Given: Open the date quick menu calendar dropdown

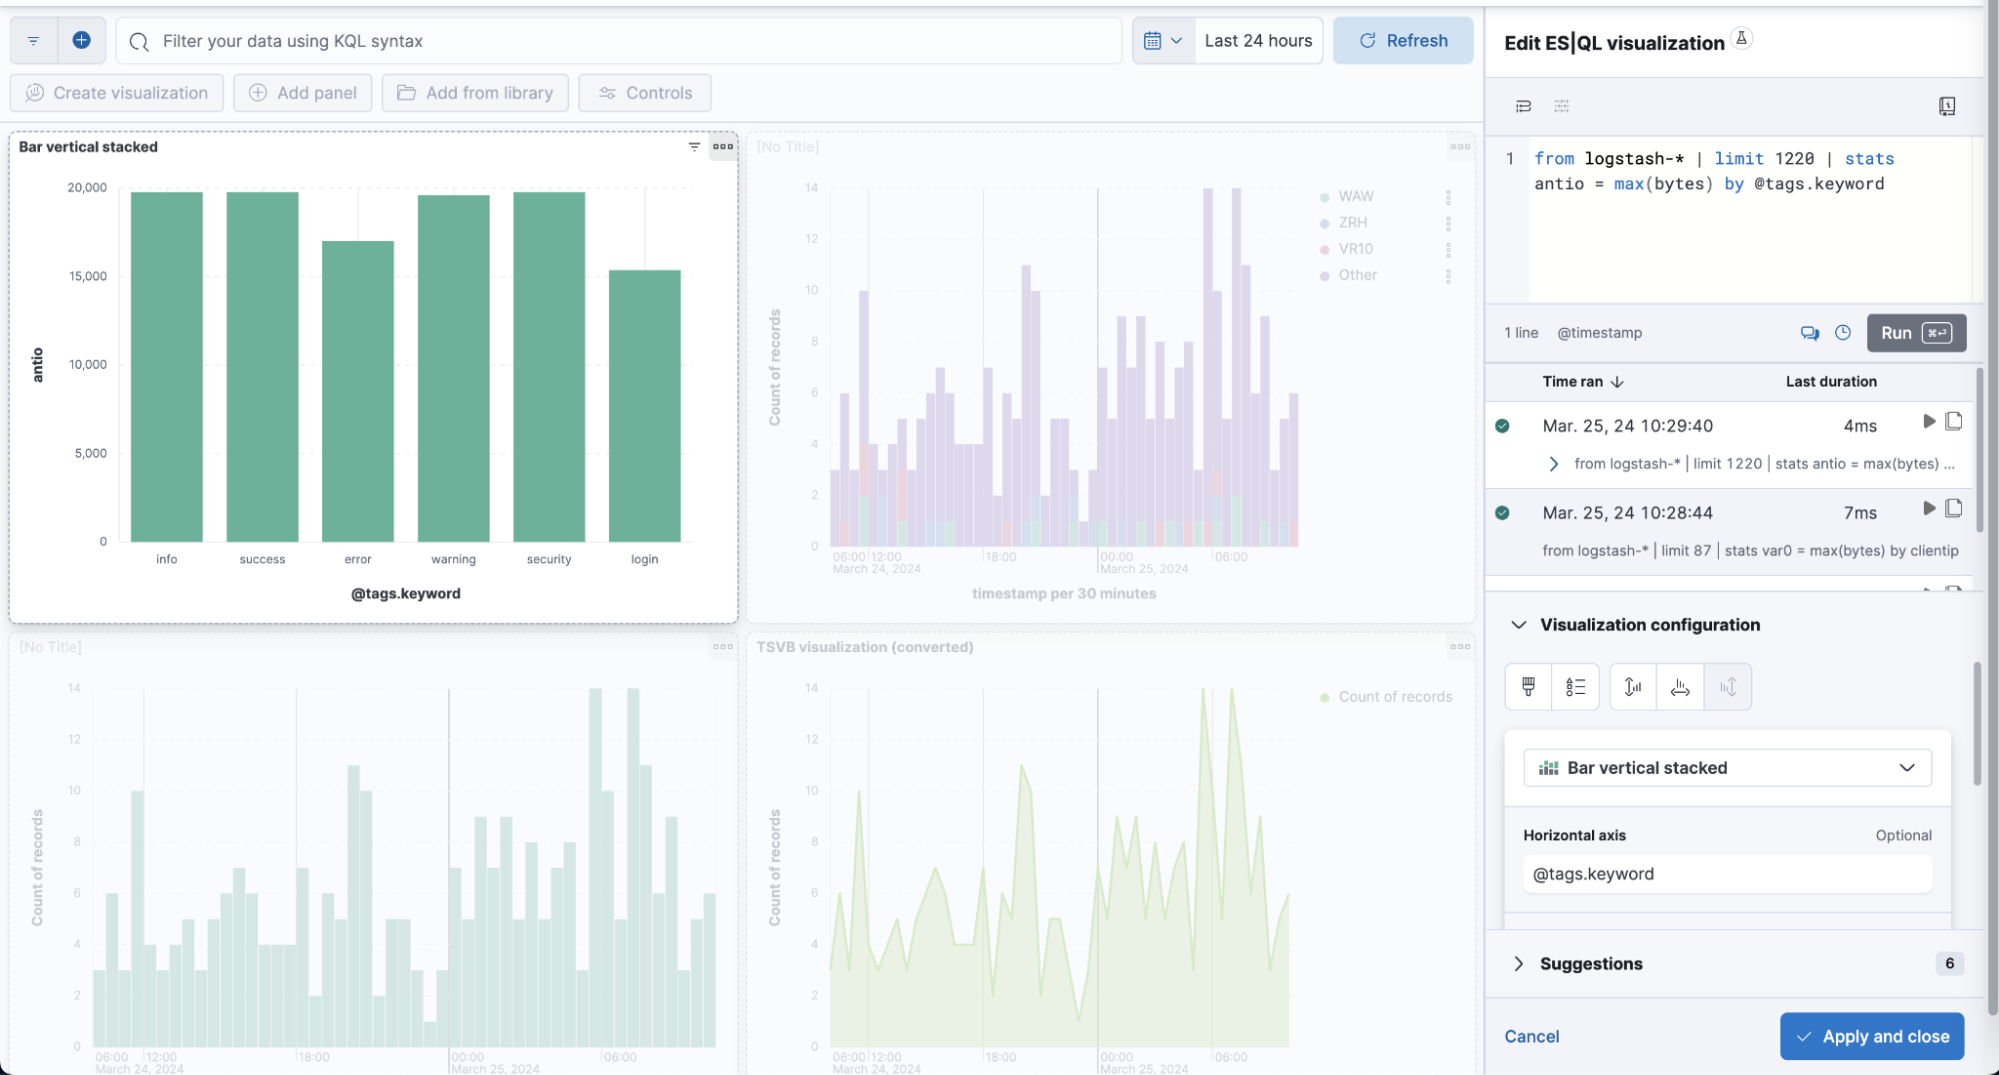Looking at the screenshot, I should [x=1163, y=41].
